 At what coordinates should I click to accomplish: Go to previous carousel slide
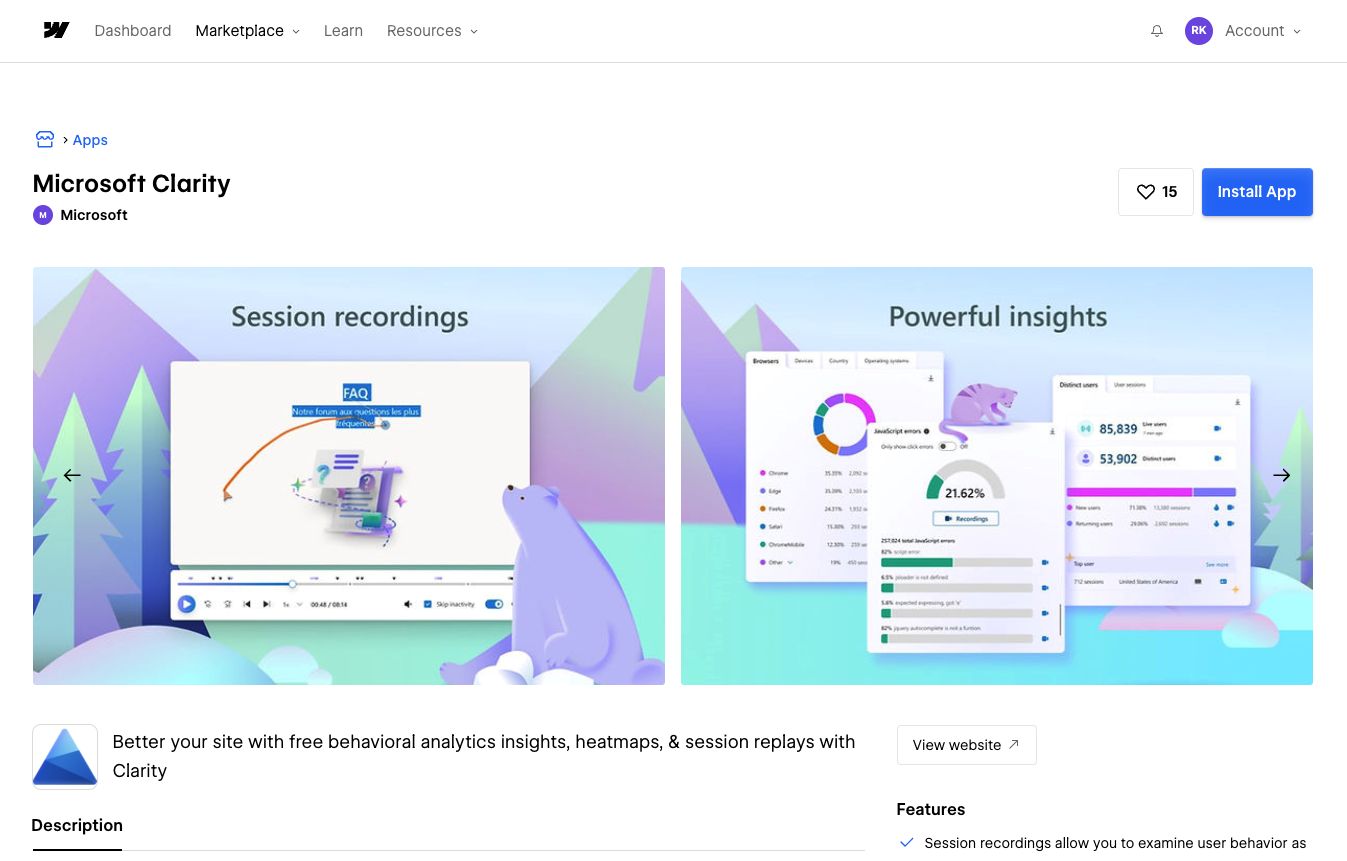coord(72,476)
